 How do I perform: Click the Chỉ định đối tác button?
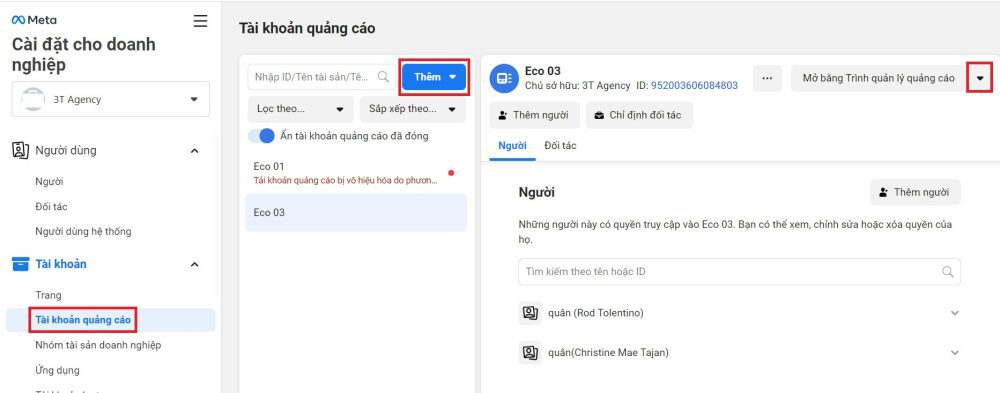click(x=639, y=115)
